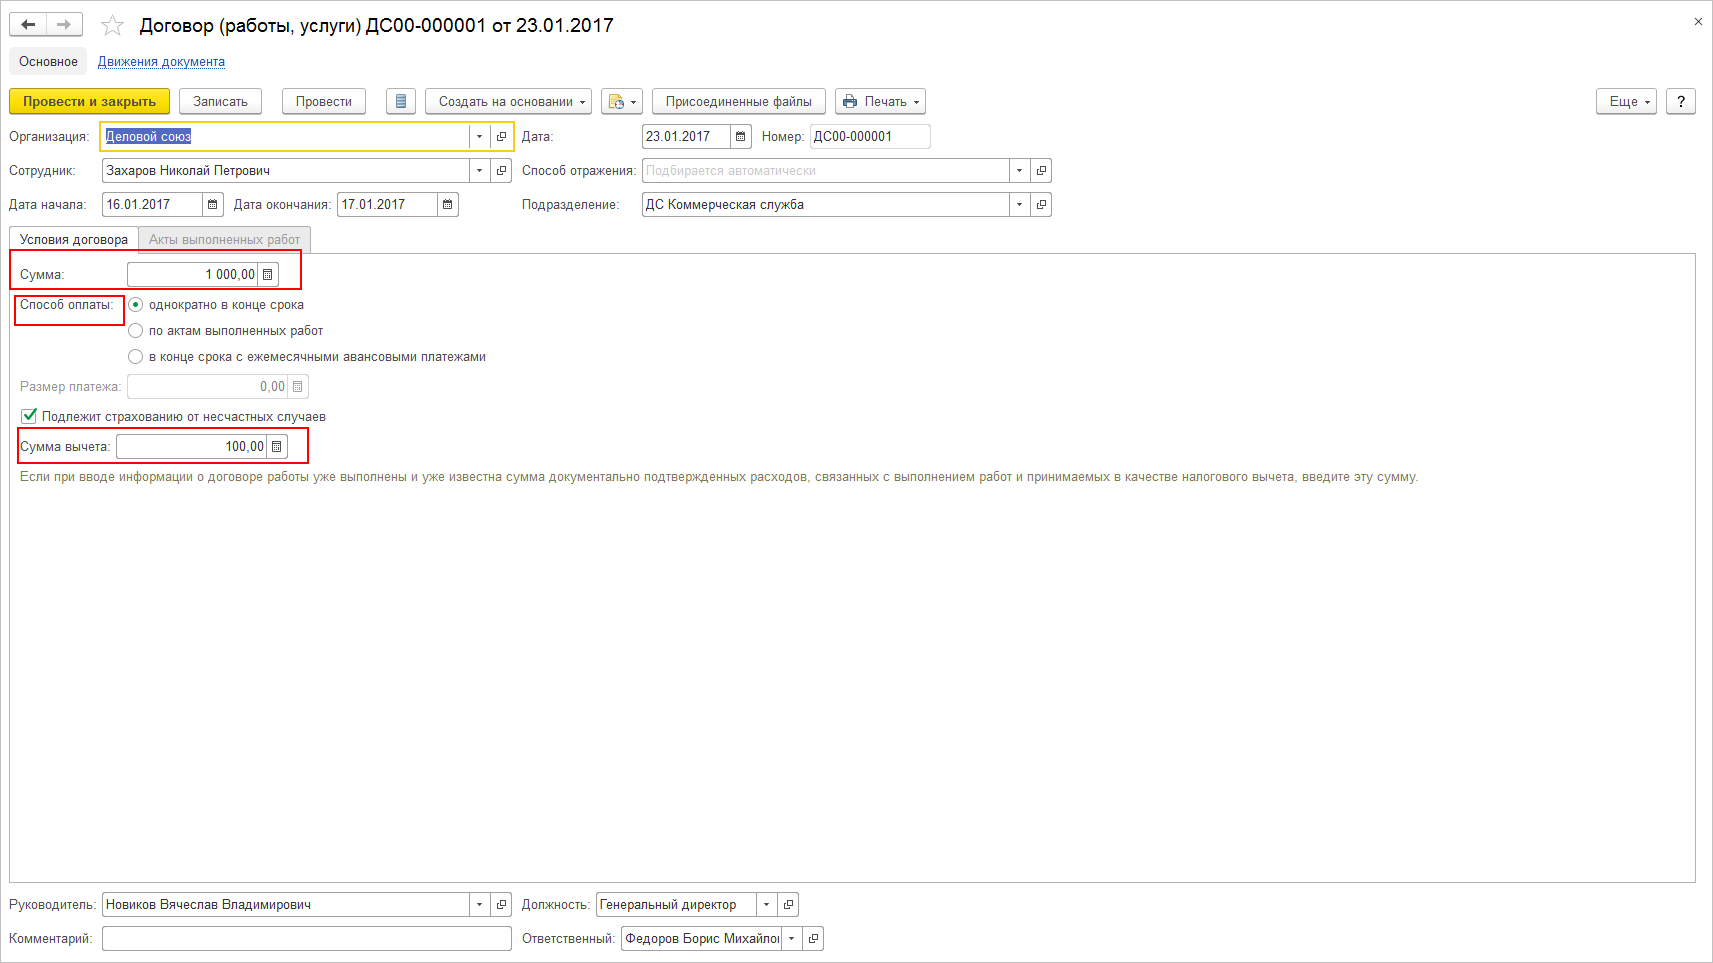1713x963 pixels.
Task: Expand the Должность dropdown list
Action: coord(766,905)
